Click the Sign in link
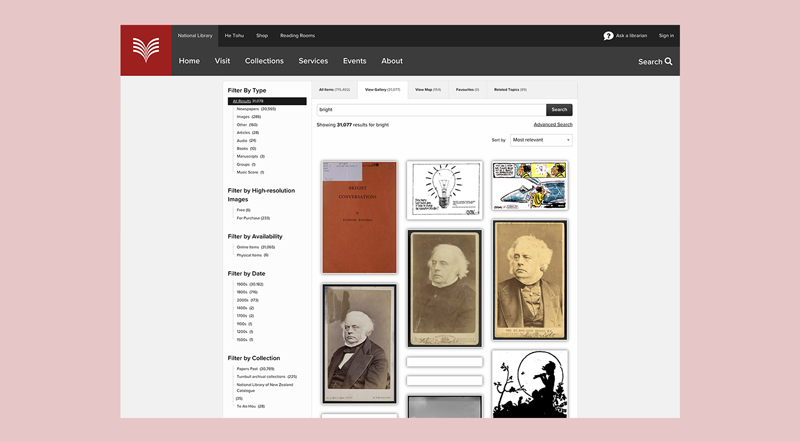 (666, 36)
